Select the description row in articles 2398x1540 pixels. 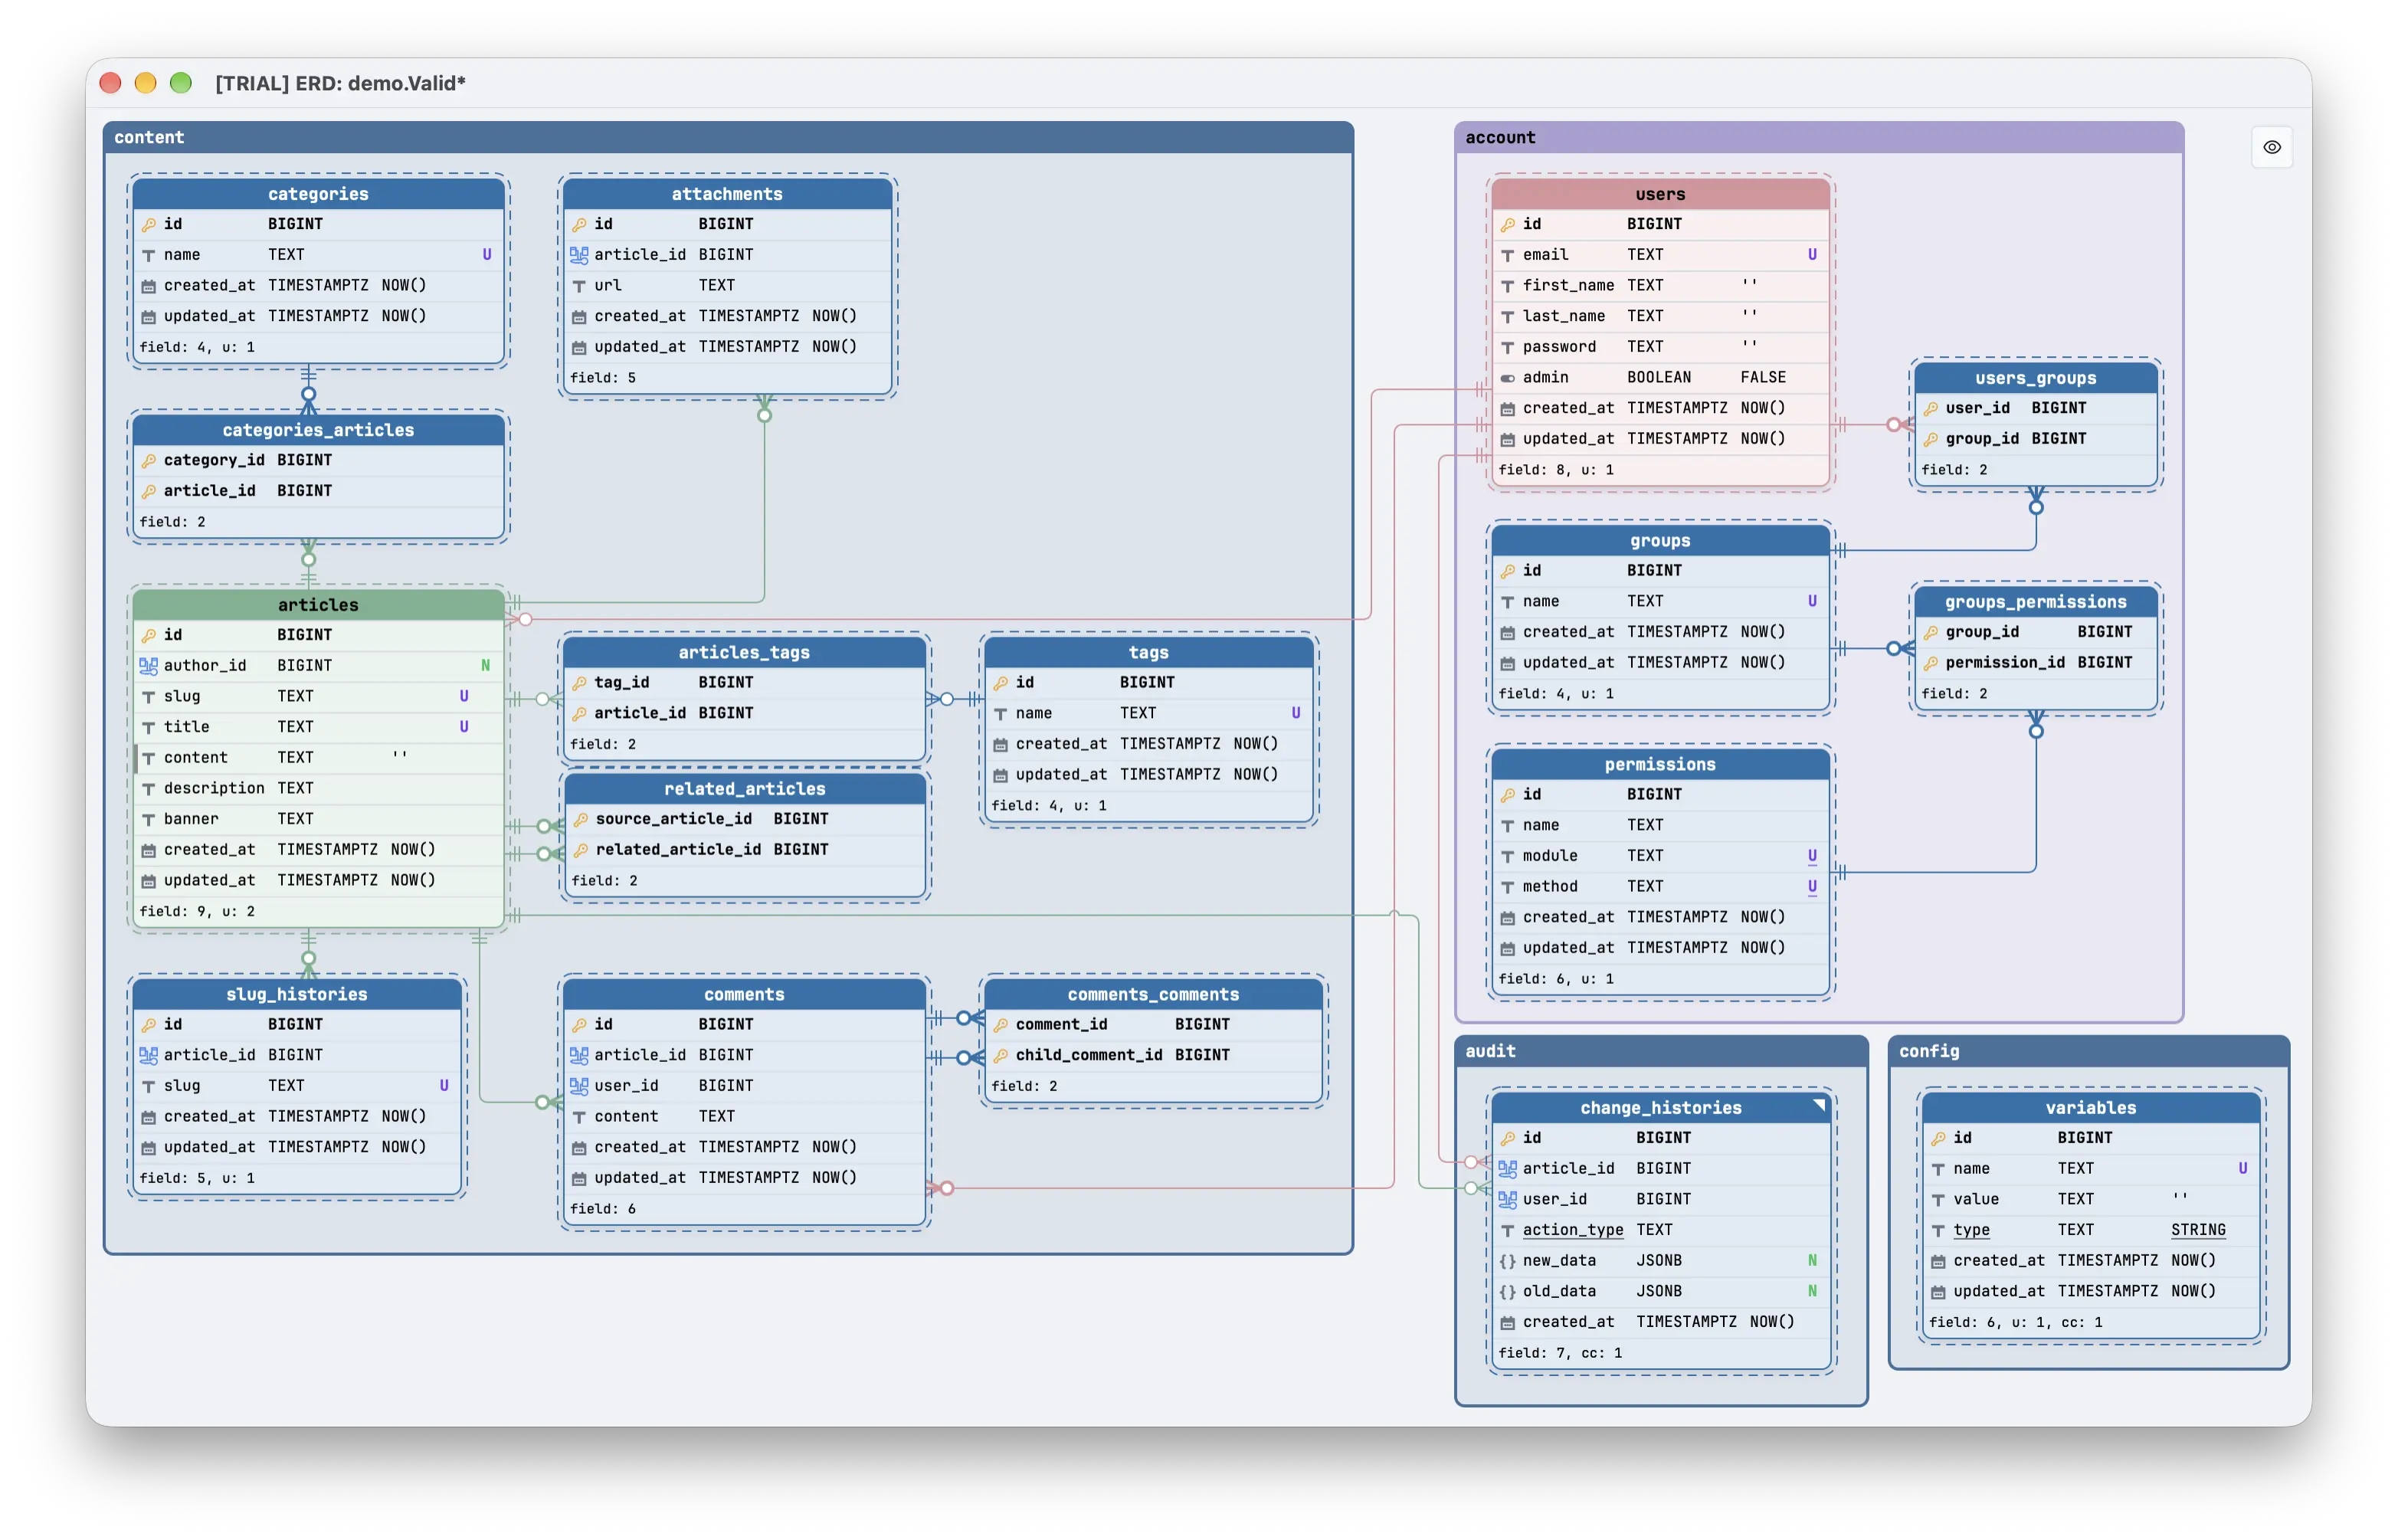click(318, 789)
